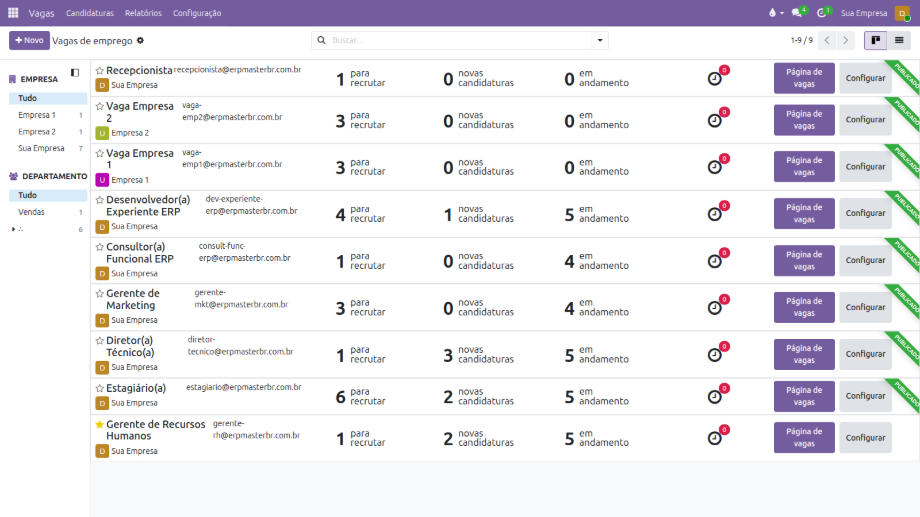Unfavorite Gerente de Recursos Humanos star
This screenshot has height=517, width=920.
pyautogui.click(x=99, y=425)
